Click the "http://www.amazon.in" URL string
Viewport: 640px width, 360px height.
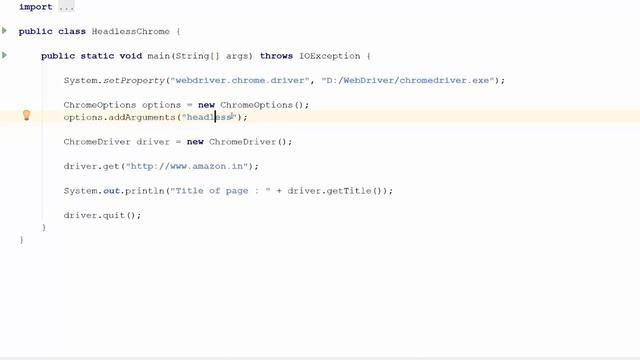tap(187, 166)
